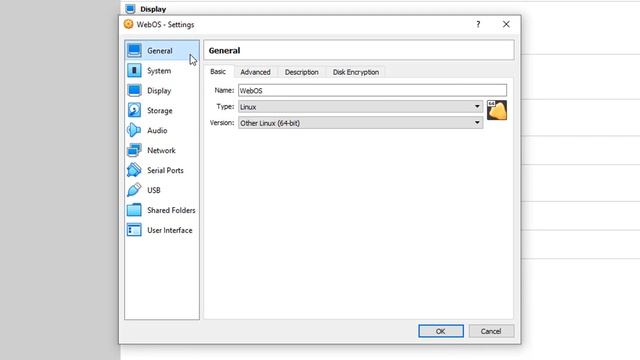Image resolution: width=640 pixels, height=360 pixels.
Task: Click the Audio speaker icon
Action: coord(134,130)
